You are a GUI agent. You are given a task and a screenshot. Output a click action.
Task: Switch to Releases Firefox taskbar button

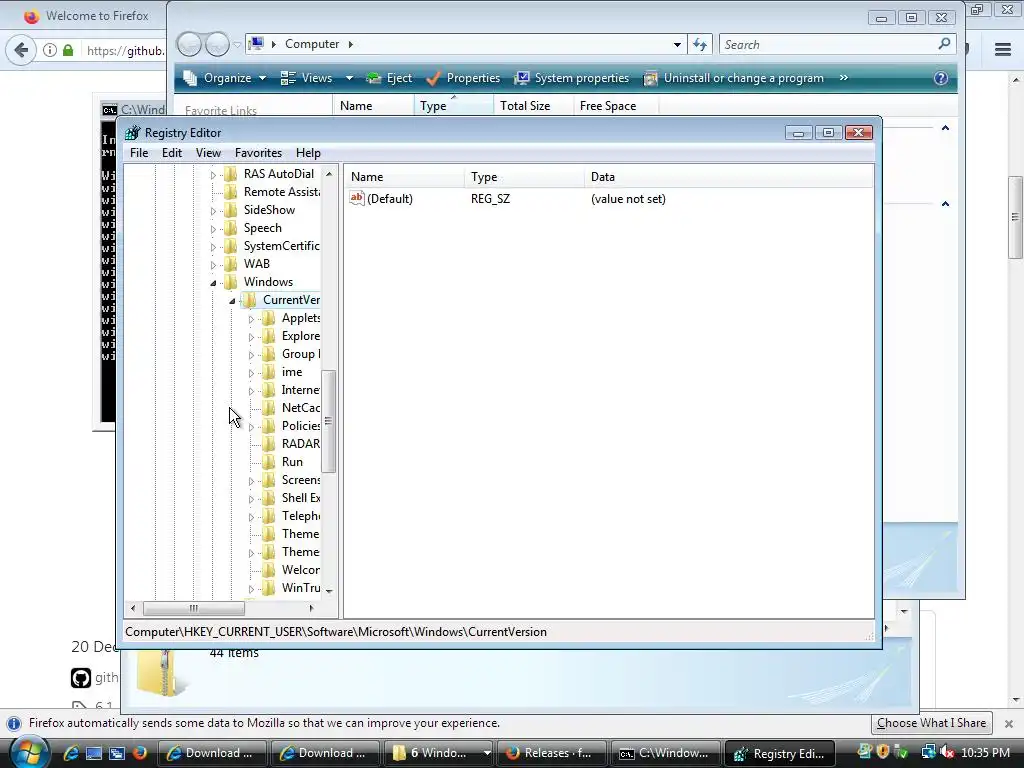pos(552,753)
